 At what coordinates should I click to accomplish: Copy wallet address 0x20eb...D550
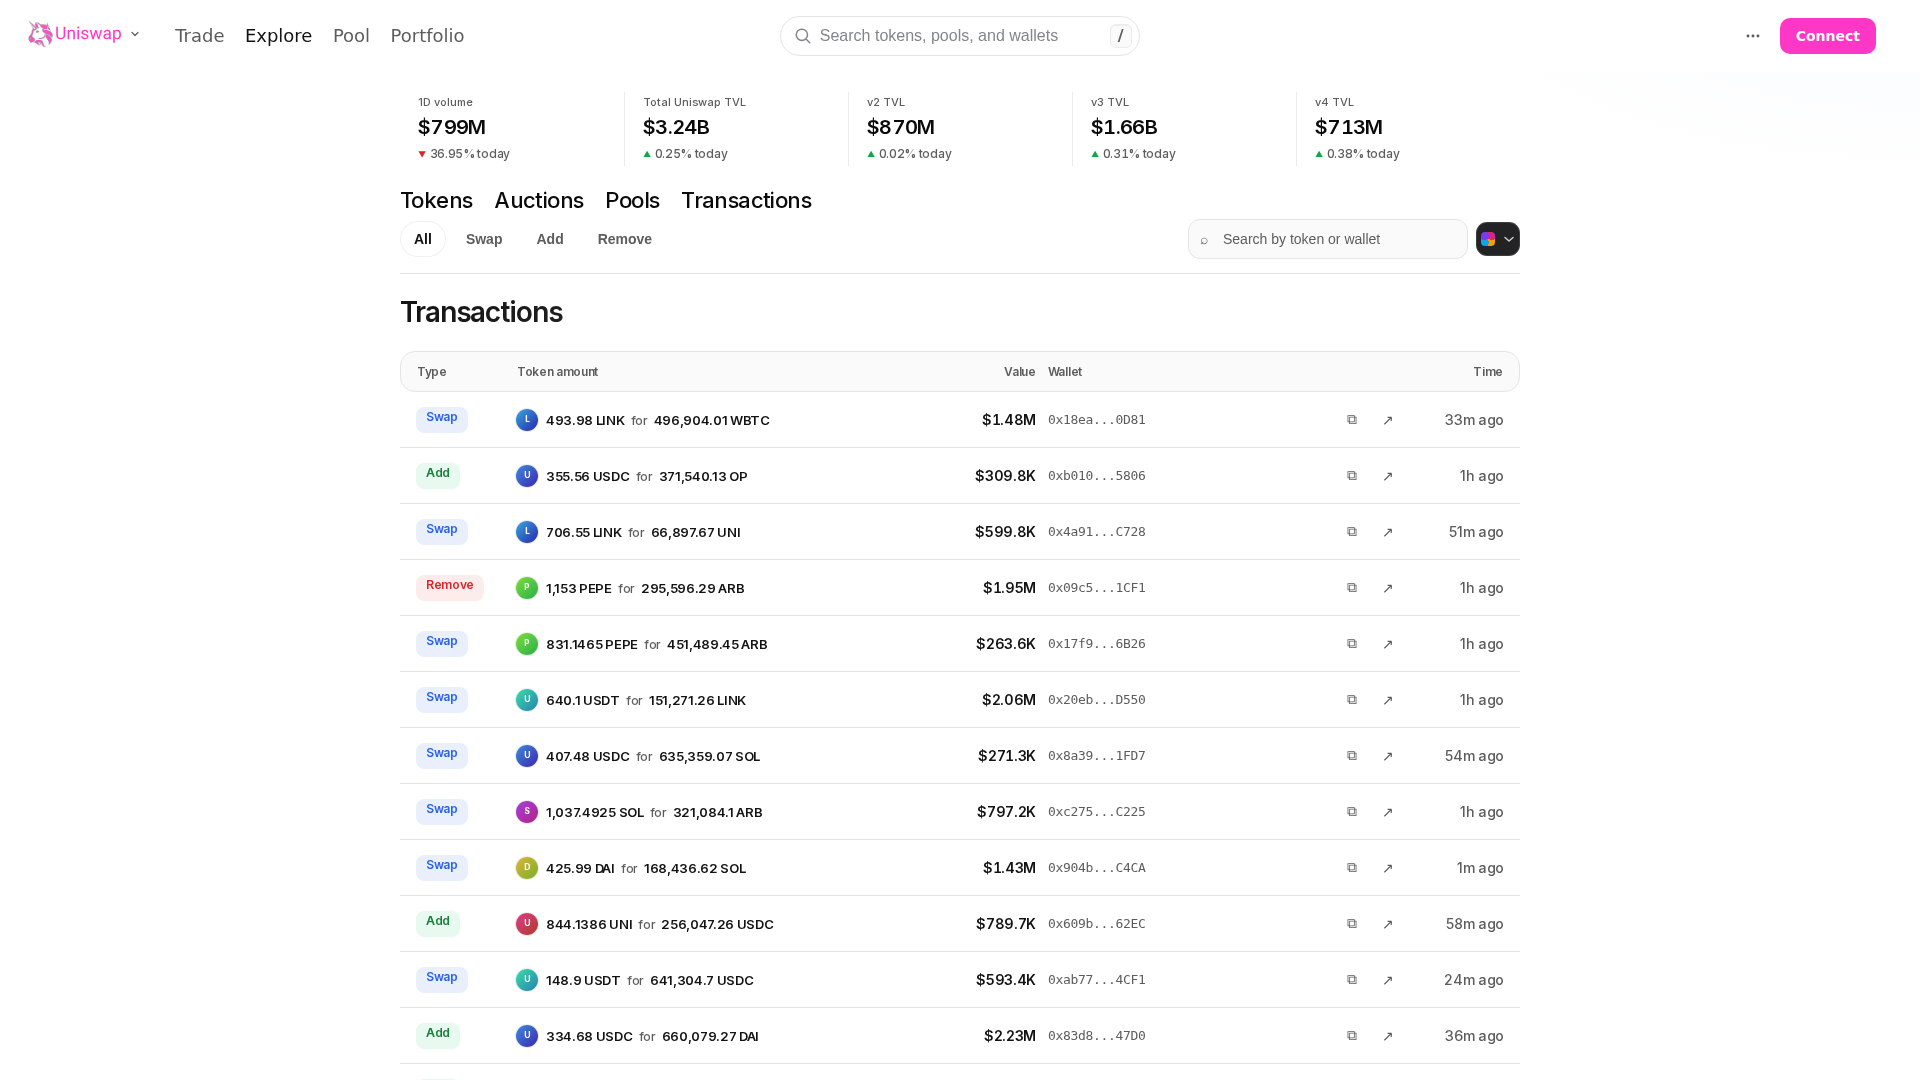point(1352,700)
